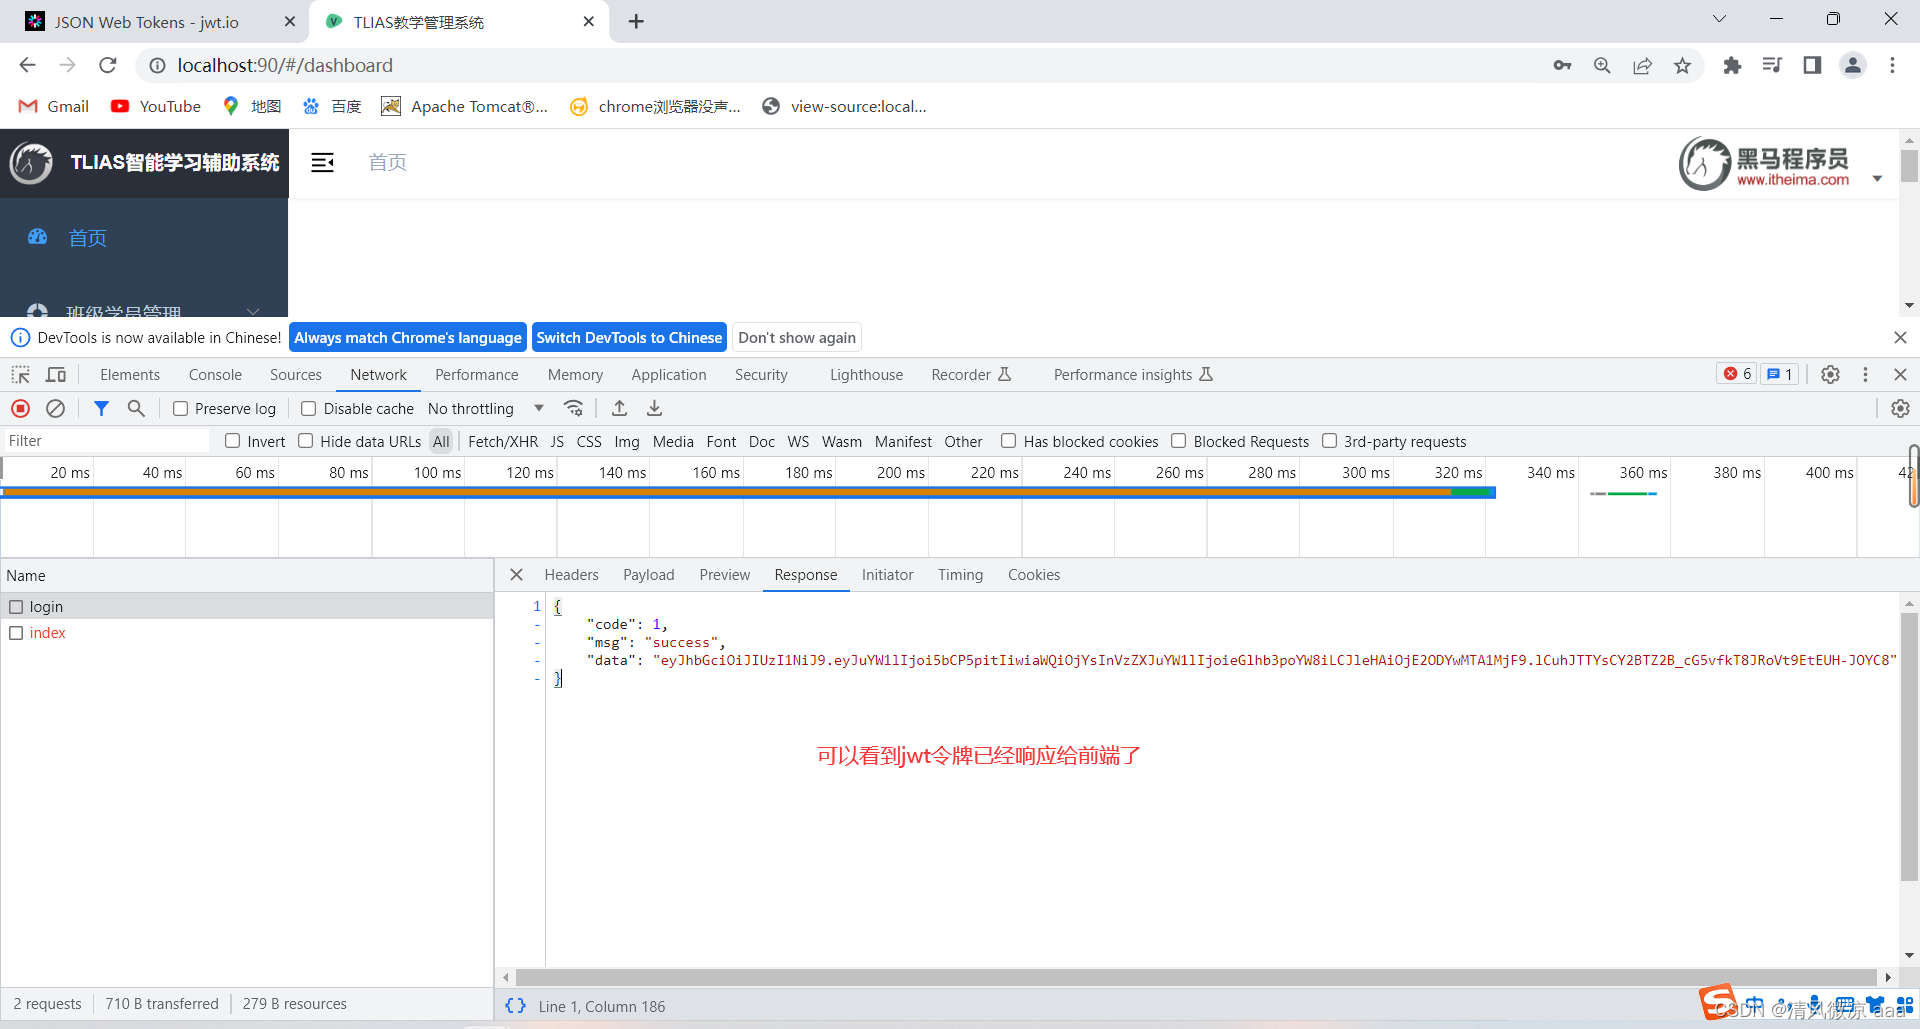This screenshot has height=1029, width=1920.
Task: Share this page icon in address bar
Action: coord(1642,65)
